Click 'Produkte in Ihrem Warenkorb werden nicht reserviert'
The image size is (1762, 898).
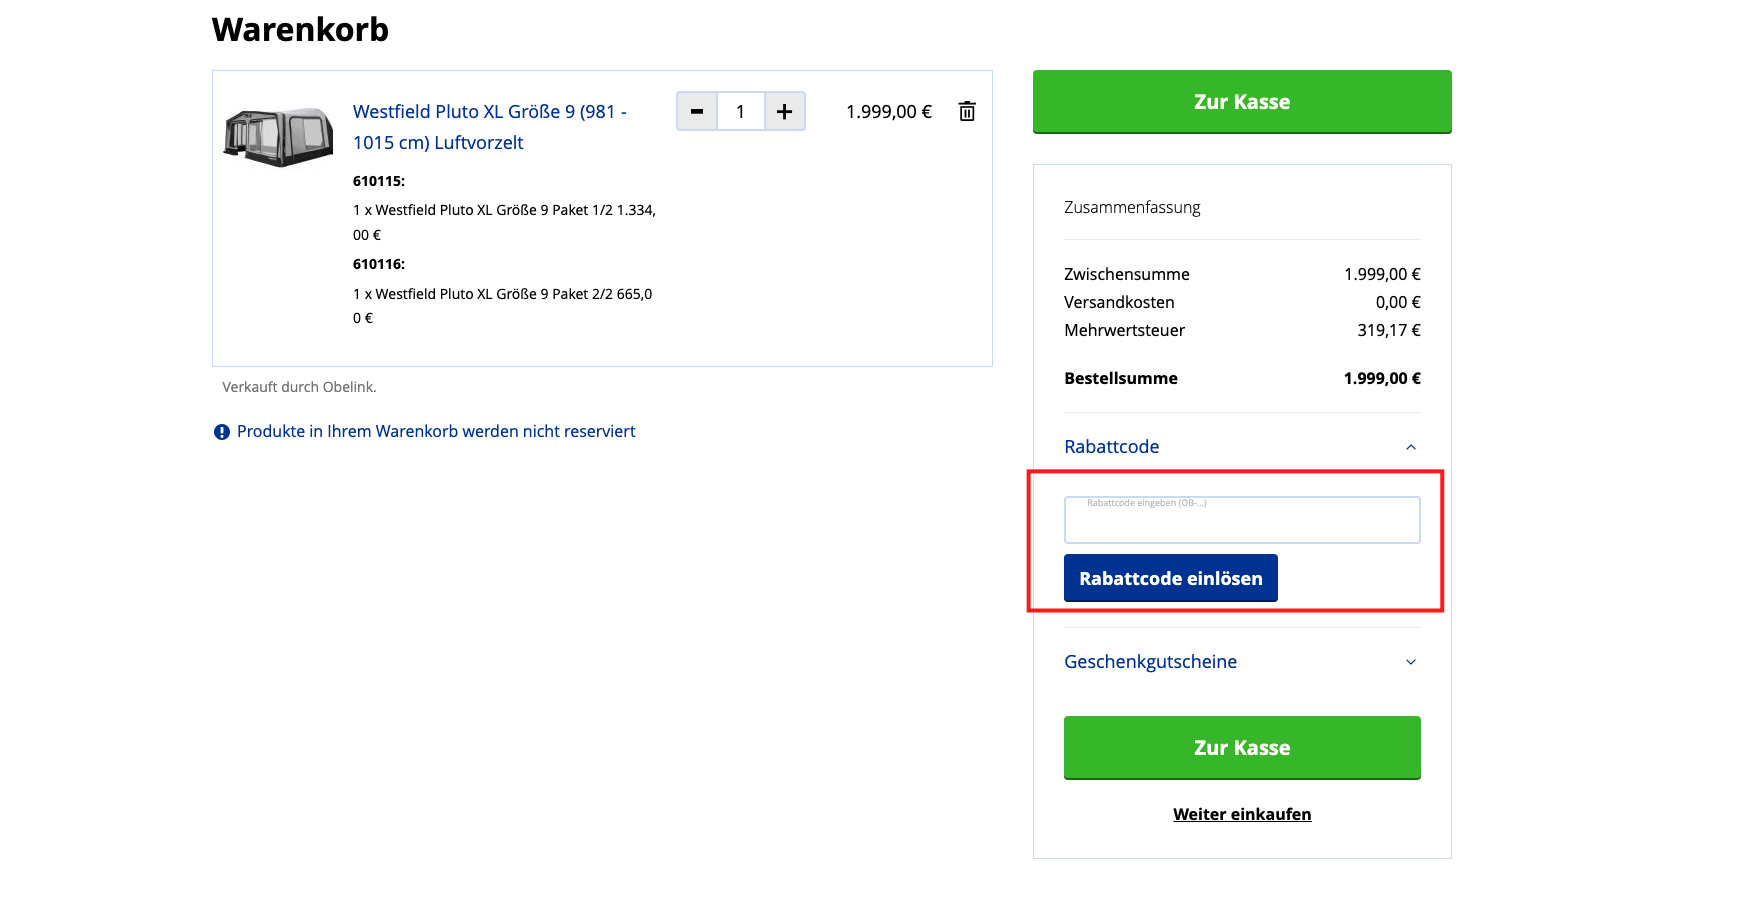pyautogui.click(x=436, y=431)
